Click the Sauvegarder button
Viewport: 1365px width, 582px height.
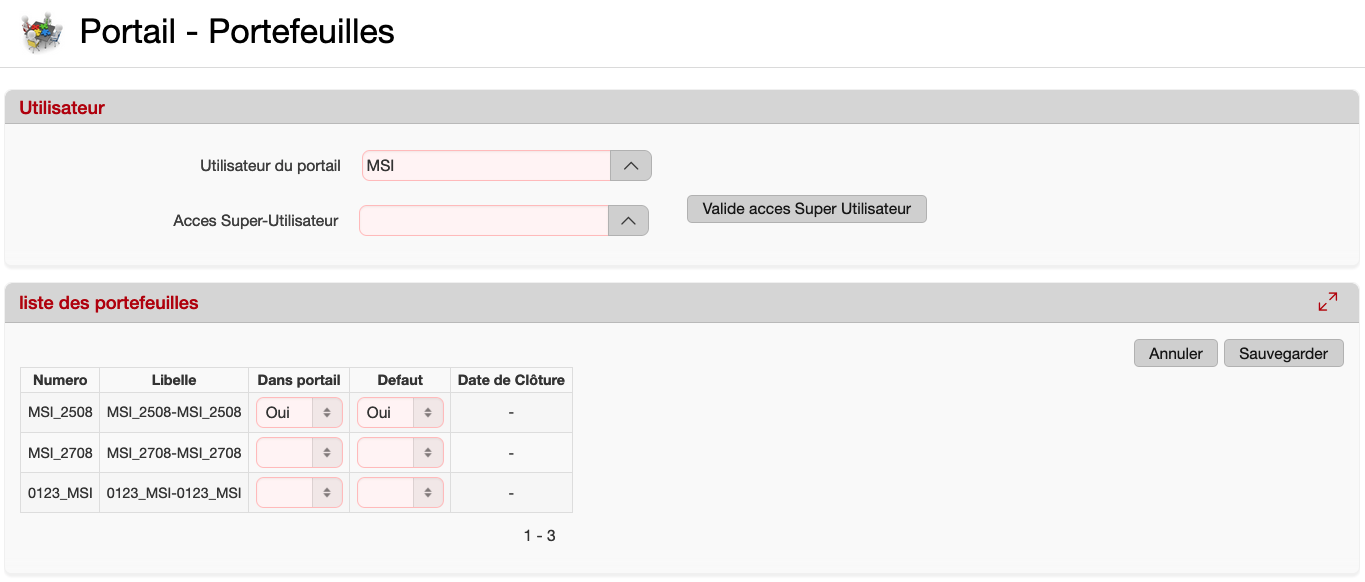tap(1283, 353)
